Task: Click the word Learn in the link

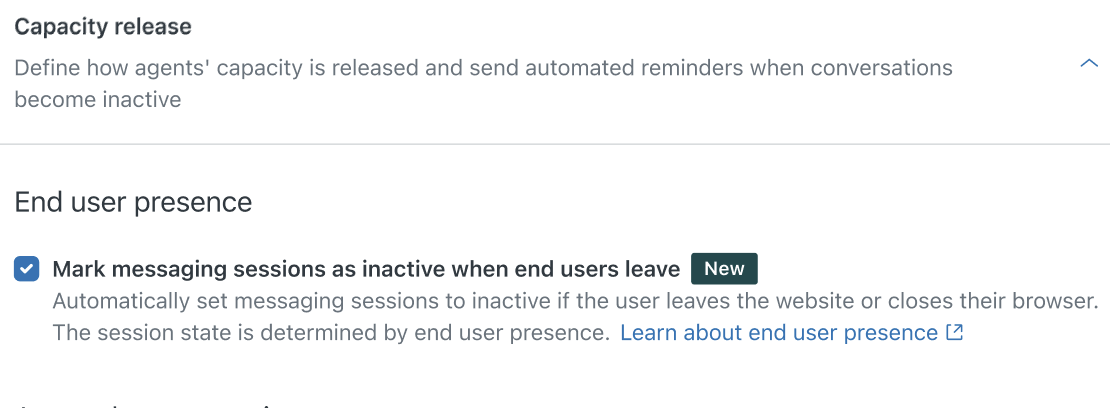Action: click(x=647, y=333)
